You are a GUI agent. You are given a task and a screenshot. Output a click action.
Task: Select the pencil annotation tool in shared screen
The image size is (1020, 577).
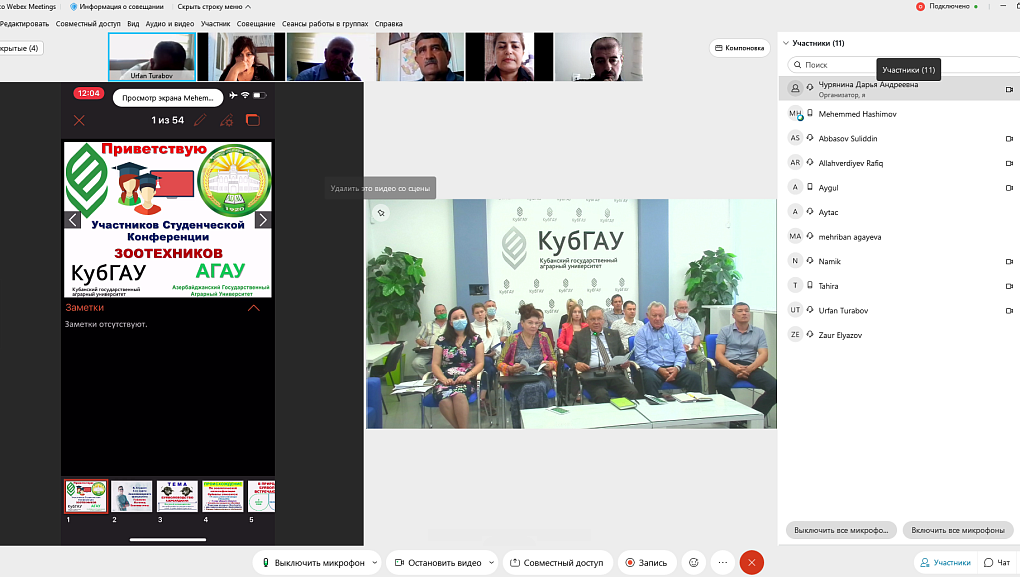point(200,120)
